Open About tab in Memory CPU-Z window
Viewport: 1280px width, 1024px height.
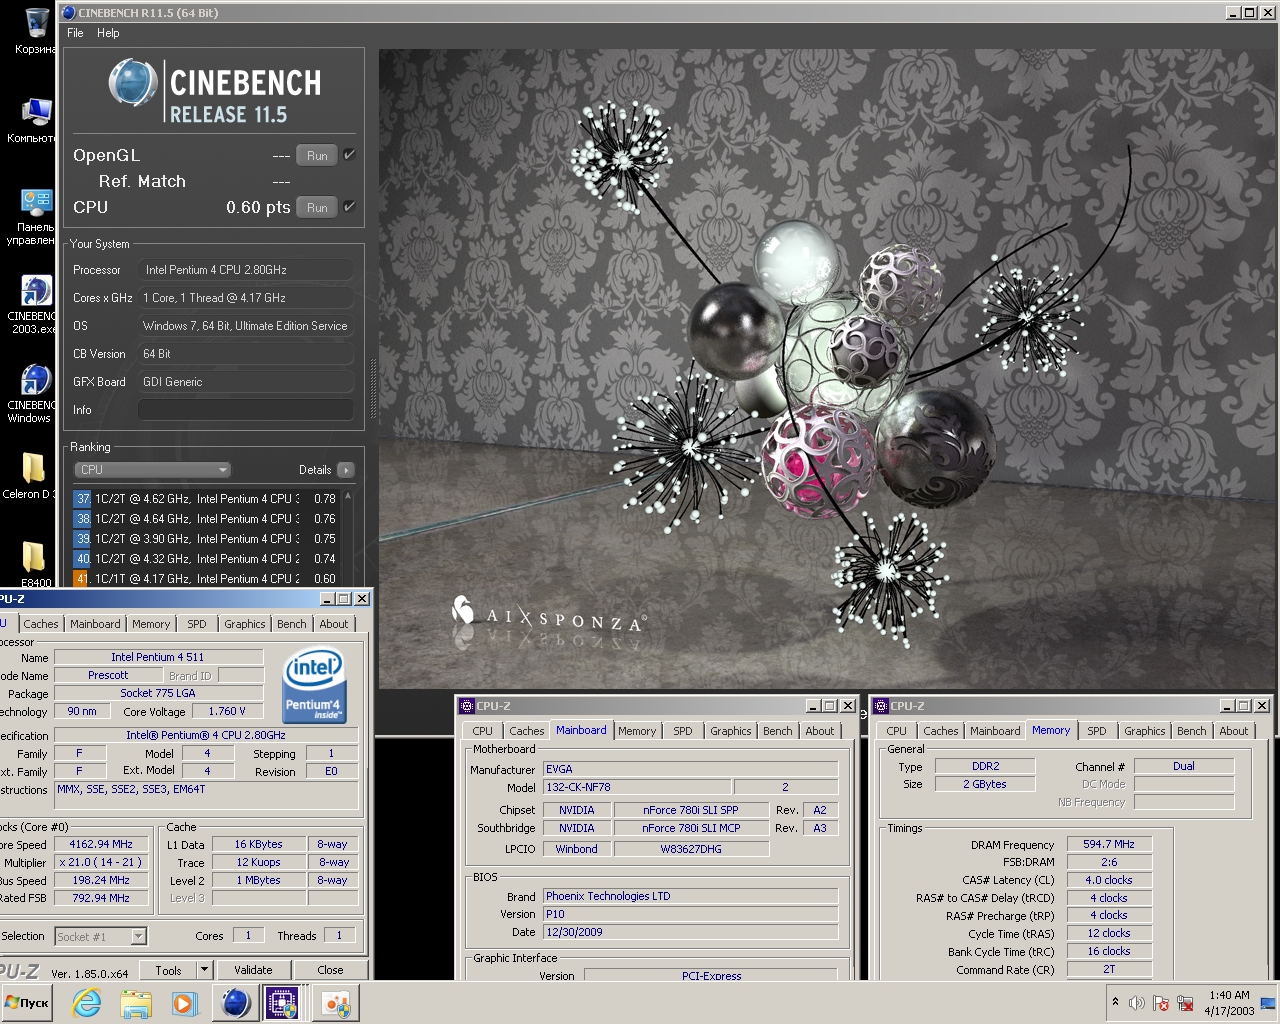coord(1234,731)
